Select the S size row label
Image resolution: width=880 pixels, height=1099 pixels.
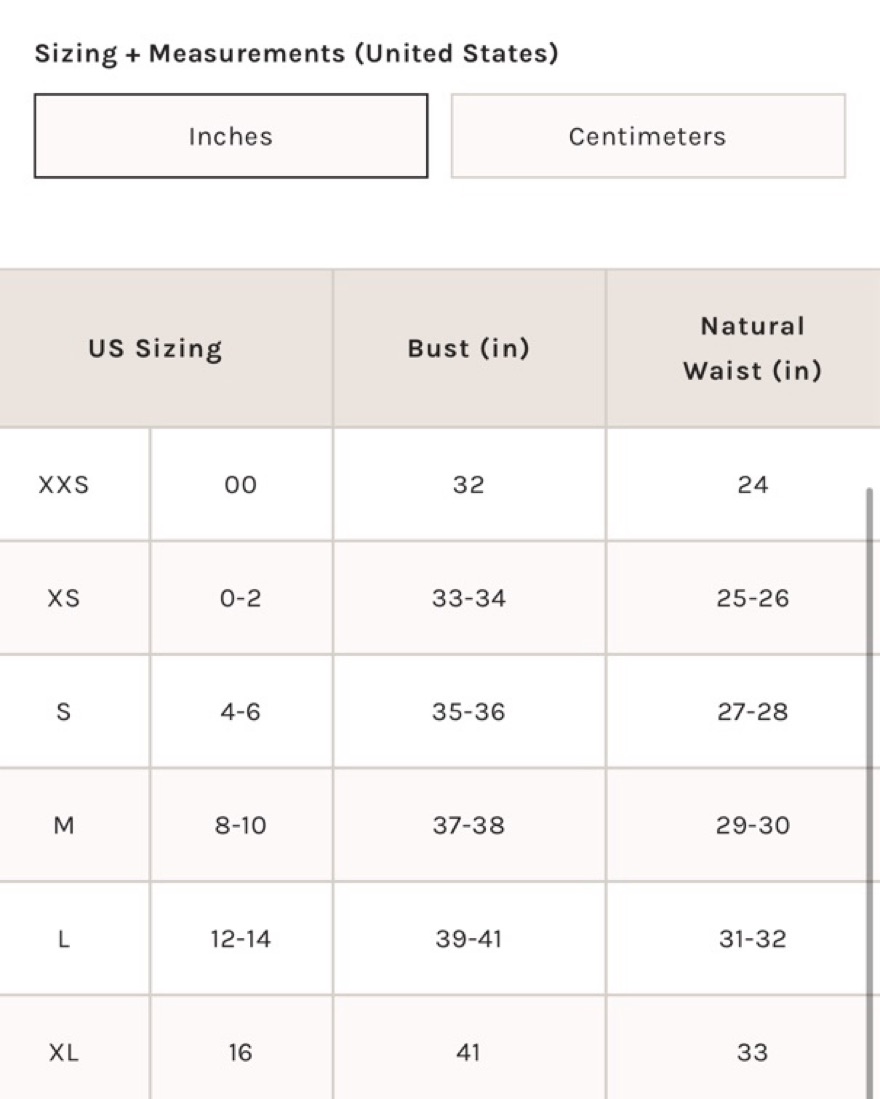click(x=64, y=711)
